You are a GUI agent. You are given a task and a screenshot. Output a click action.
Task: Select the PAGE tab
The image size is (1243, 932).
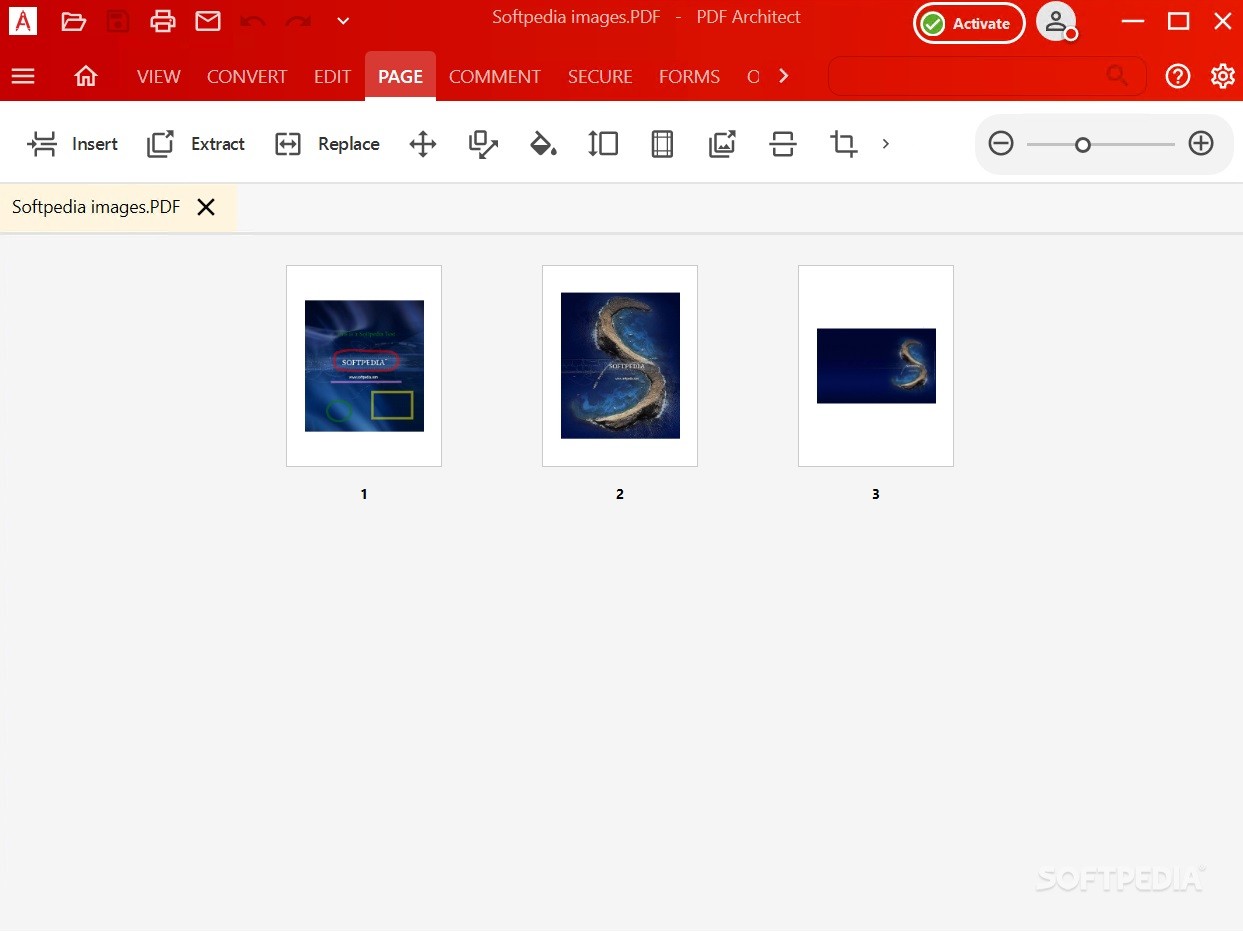click(400, 76)
